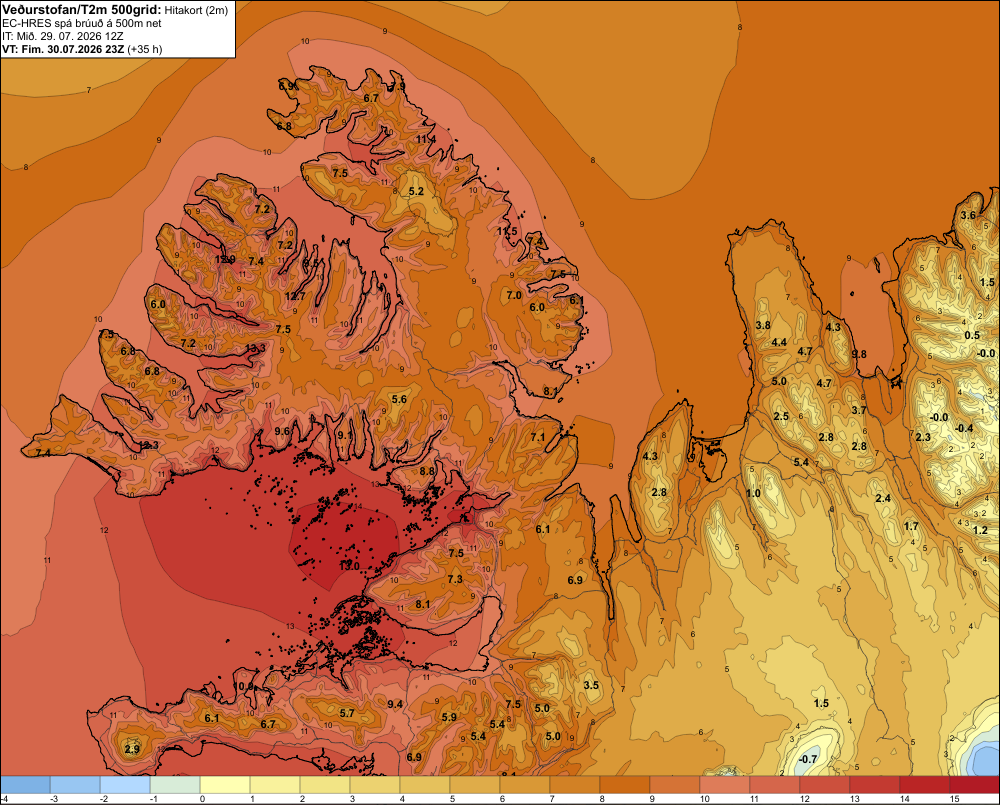Click the temperature value '2.9'

point(132,749)
